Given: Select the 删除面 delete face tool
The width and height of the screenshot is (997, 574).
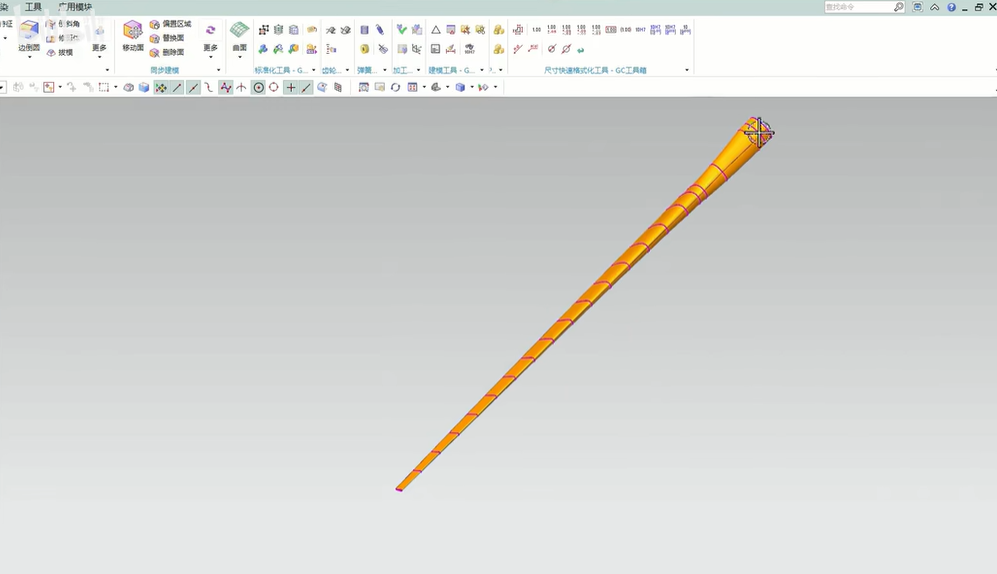Looking at the screenshot, I should coord(167,53).
